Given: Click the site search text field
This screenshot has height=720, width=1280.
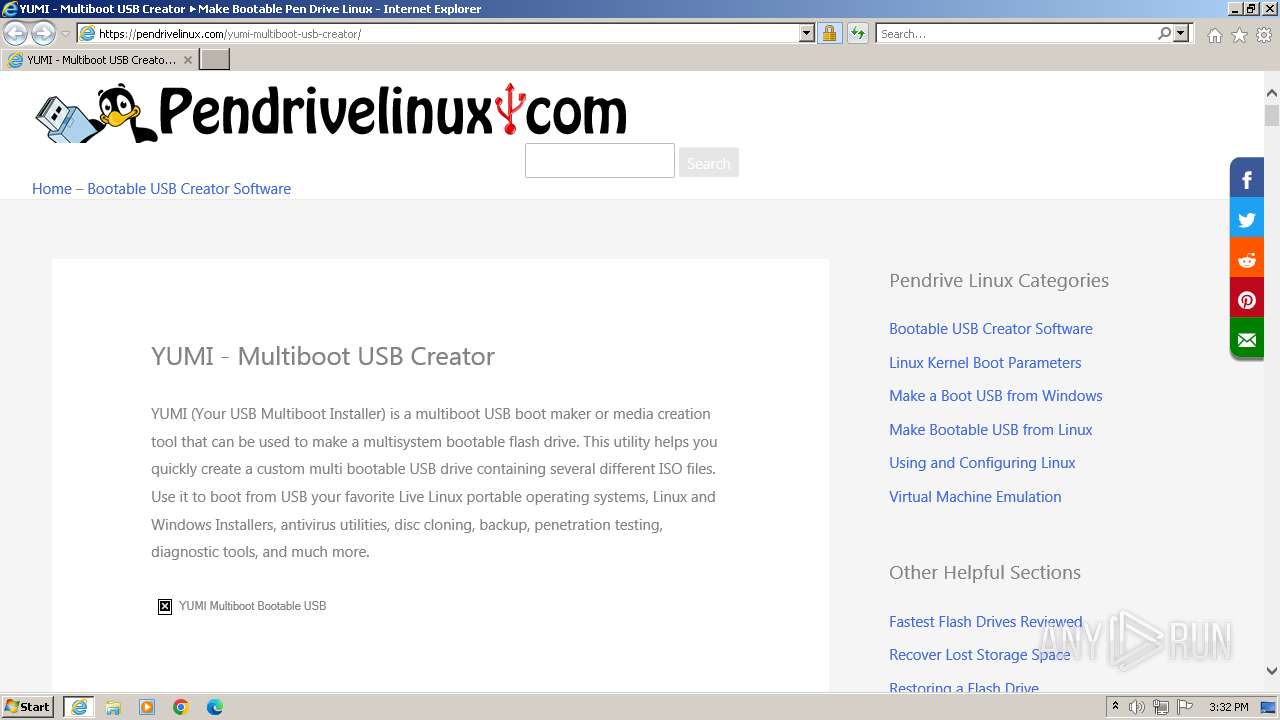Looking at the screenshot, I should 600,161.
